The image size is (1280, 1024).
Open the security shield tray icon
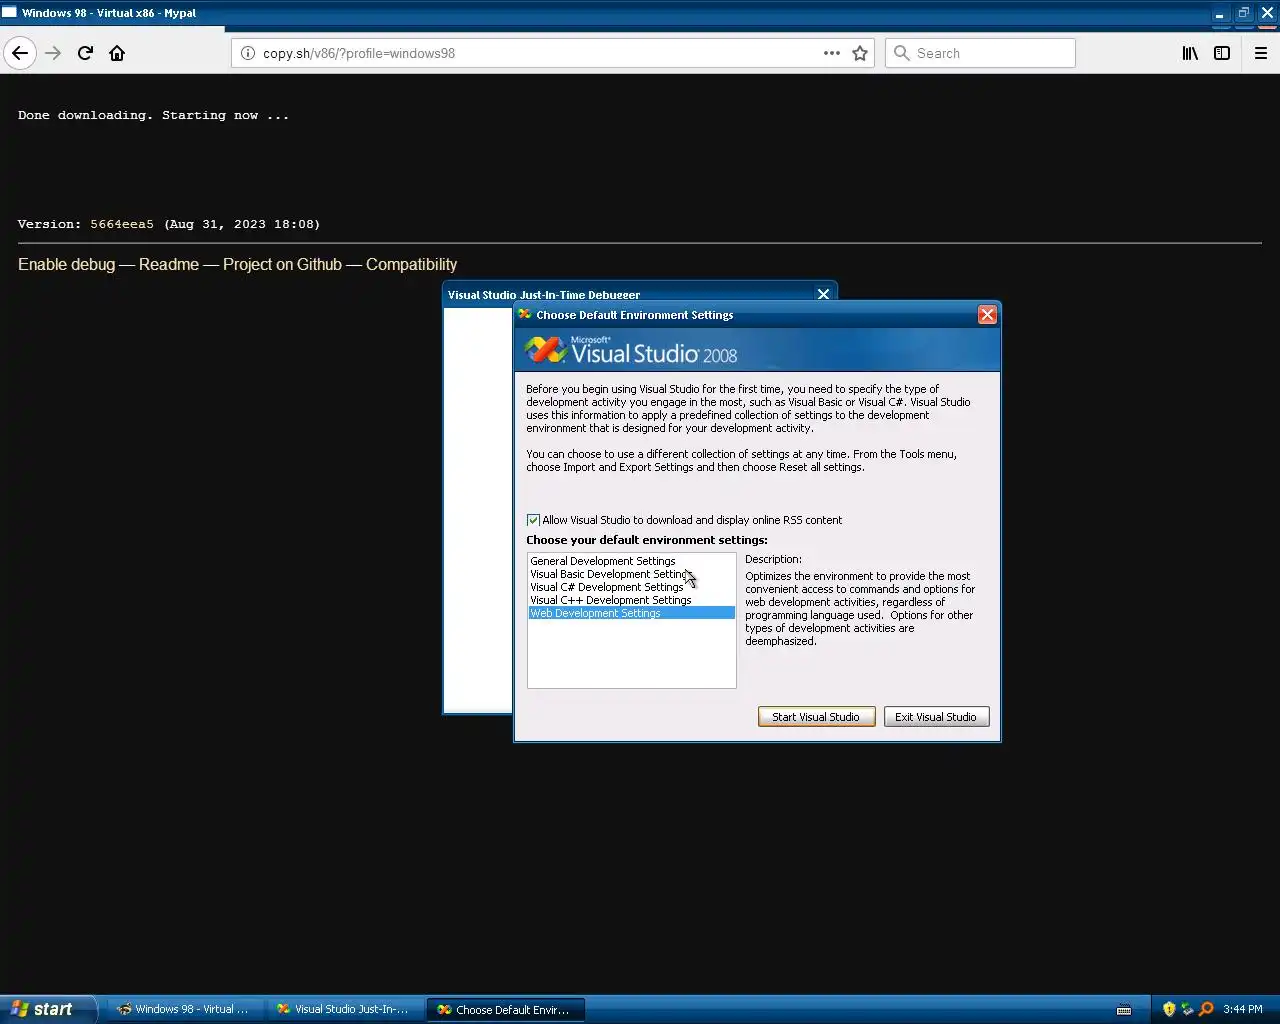pyautogui.click(x=1169, y=1009)
